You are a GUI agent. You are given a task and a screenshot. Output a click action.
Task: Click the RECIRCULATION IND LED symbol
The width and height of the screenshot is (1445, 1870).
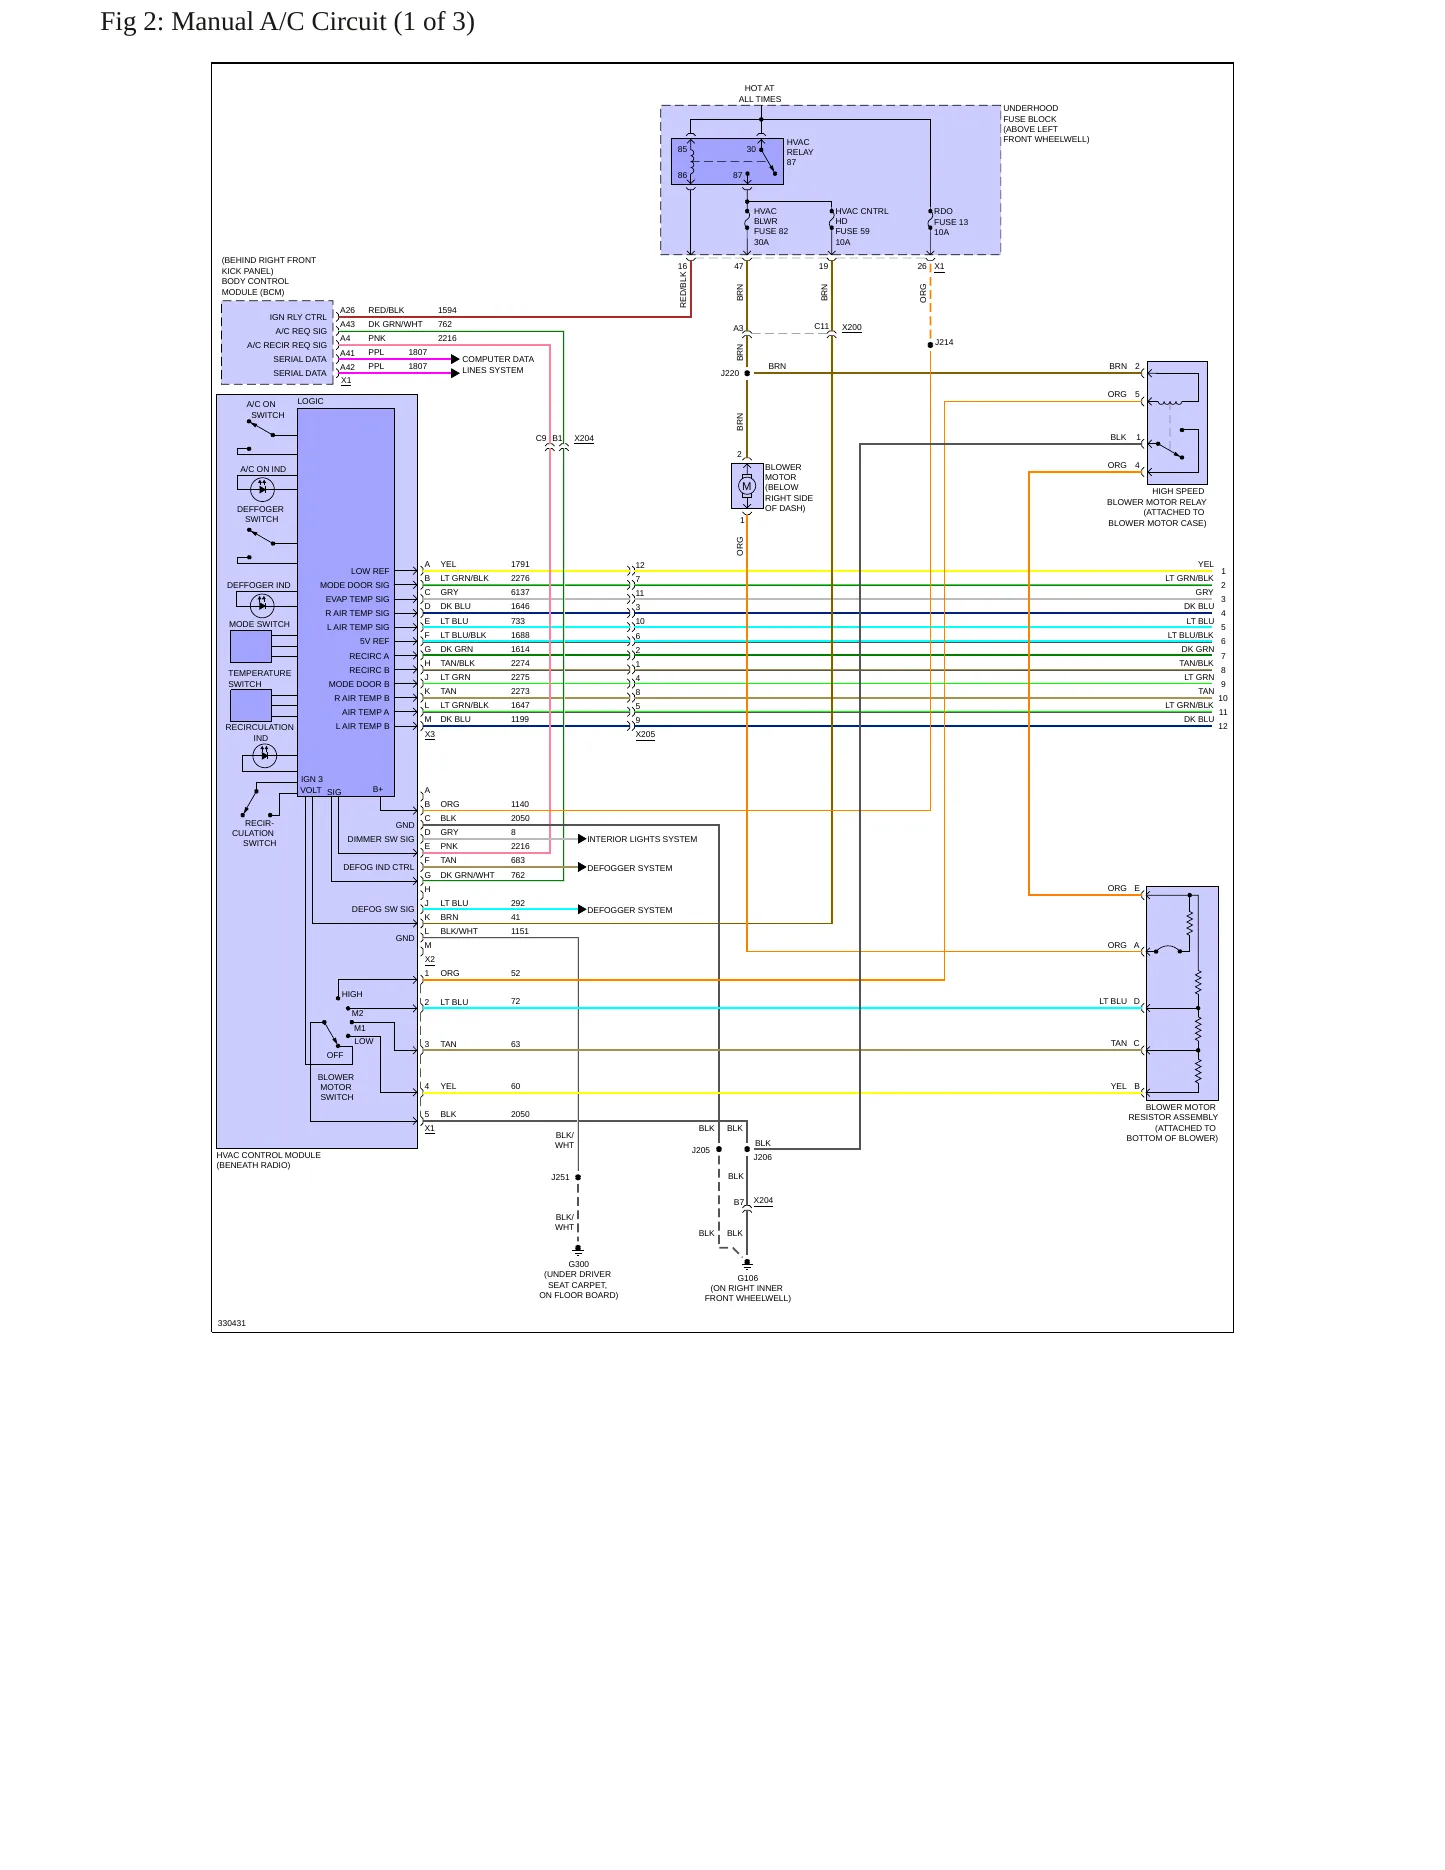click(264, 756)
